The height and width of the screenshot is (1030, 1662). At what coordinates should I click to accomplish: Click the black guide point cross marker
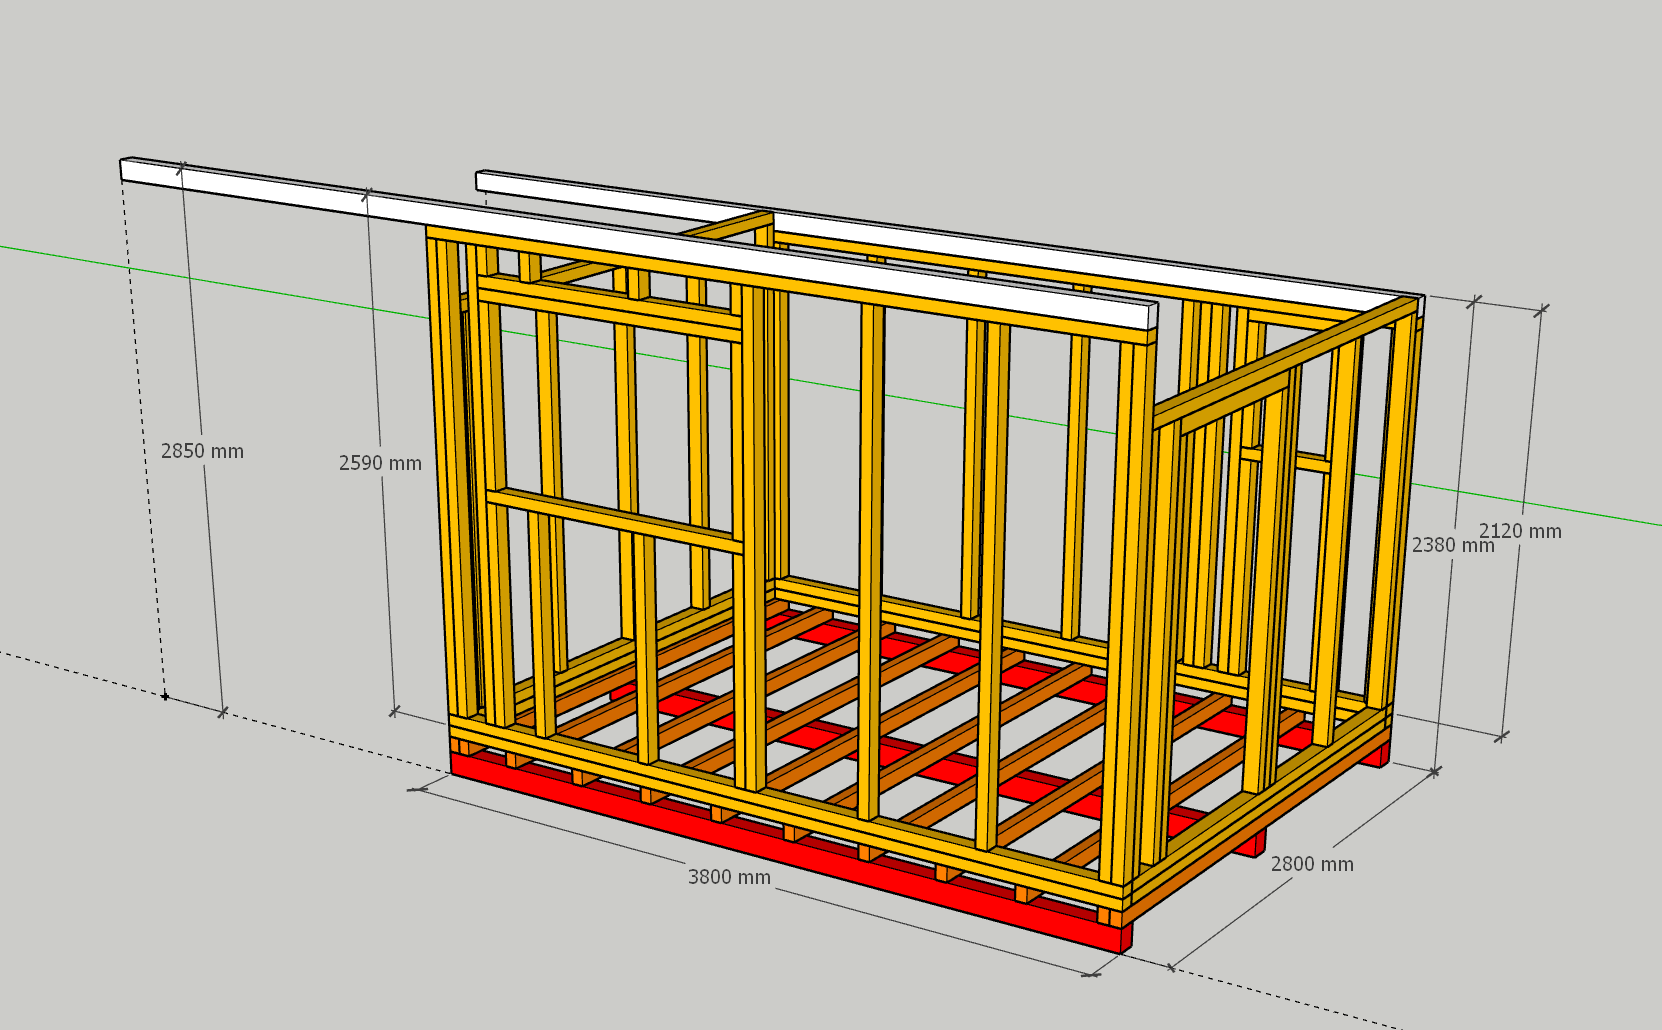coord(165,696)
